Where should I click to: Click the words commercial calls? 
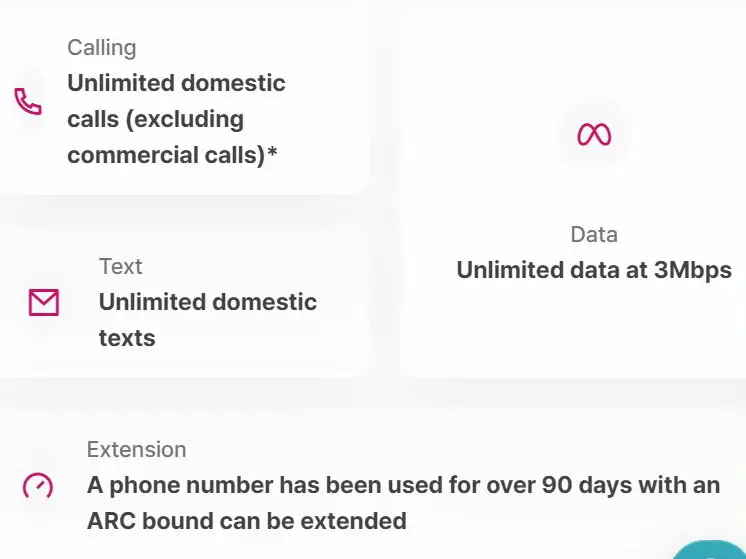click(166, 155)
